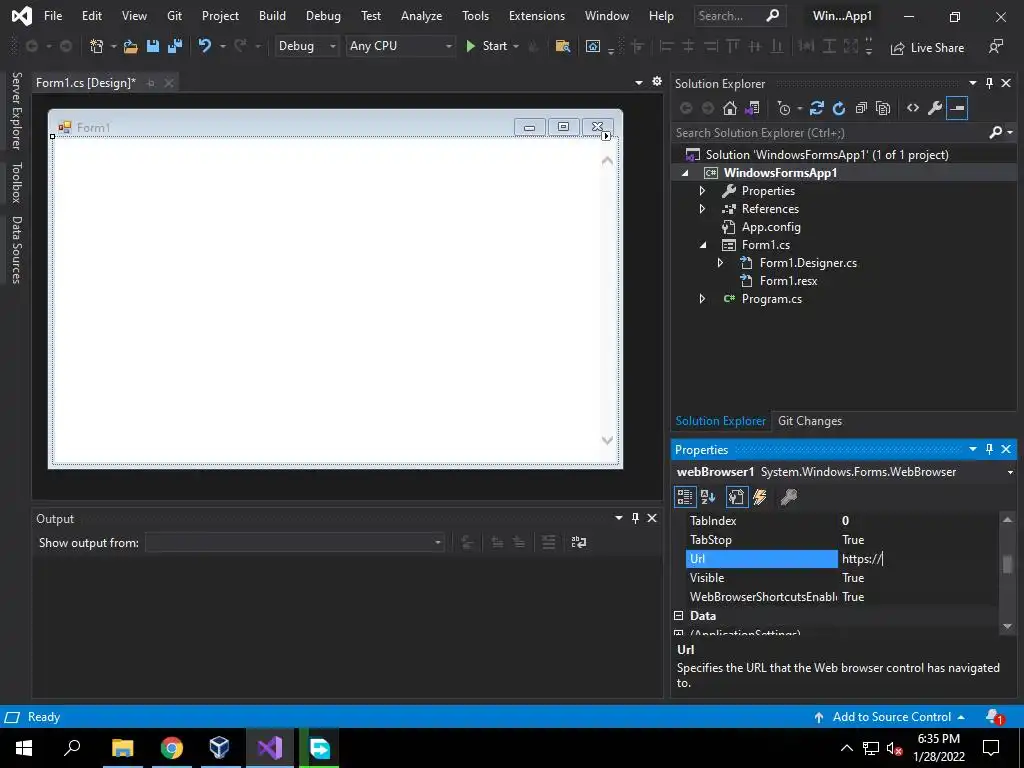Collapse the WindowsFormsApp1 project node
The image size is (1024, 768).
(685, 173)
